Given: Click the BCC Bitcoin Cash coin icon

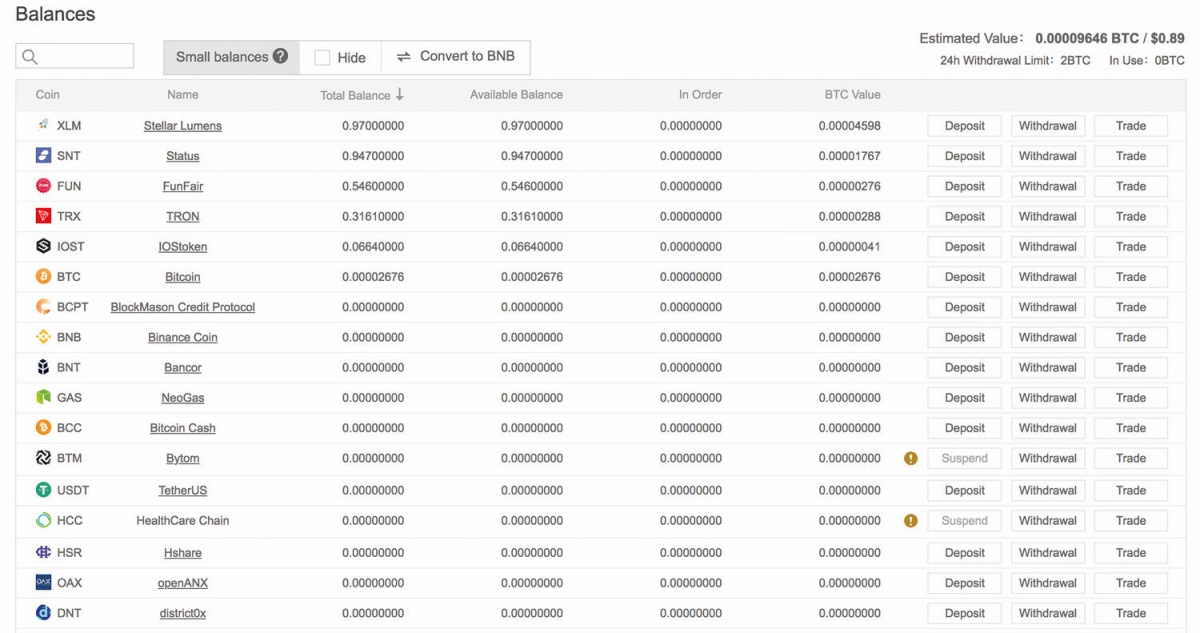Looking at the screenshot, I should 43,427.
